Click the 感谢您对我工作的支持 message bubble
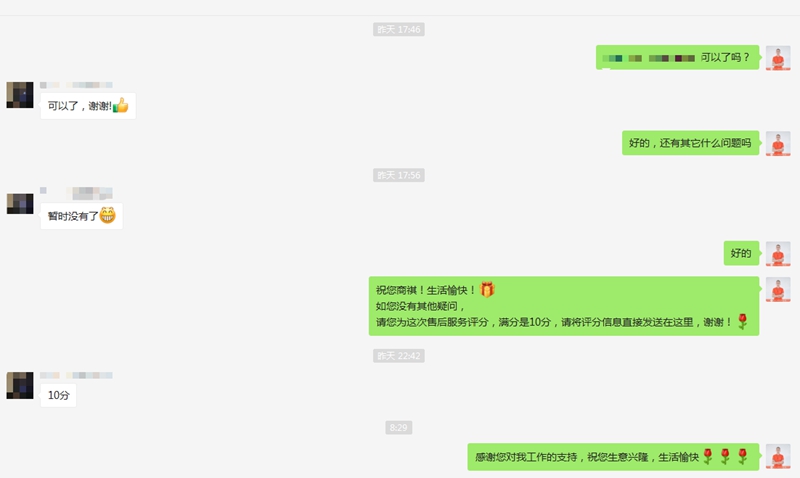The width and height of the screenshot is (800, 478). [613, 457]
